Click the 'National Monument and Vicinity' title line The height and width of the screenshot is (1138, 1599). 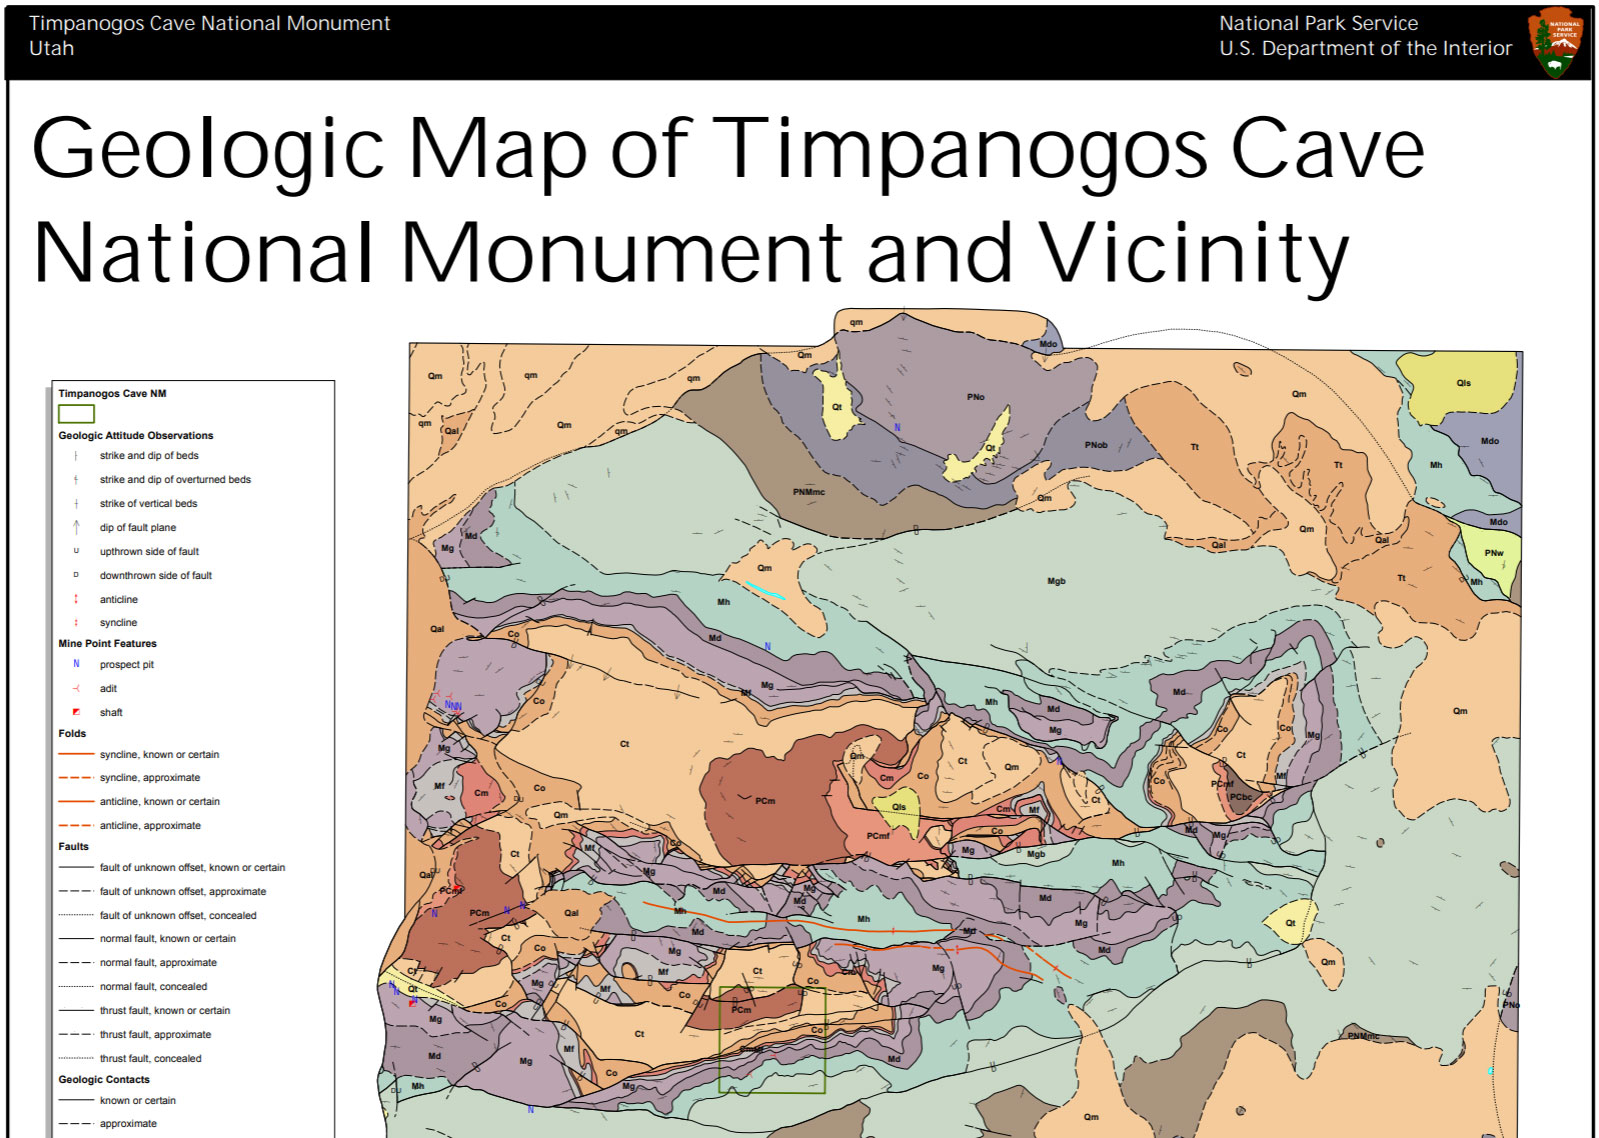691,254
